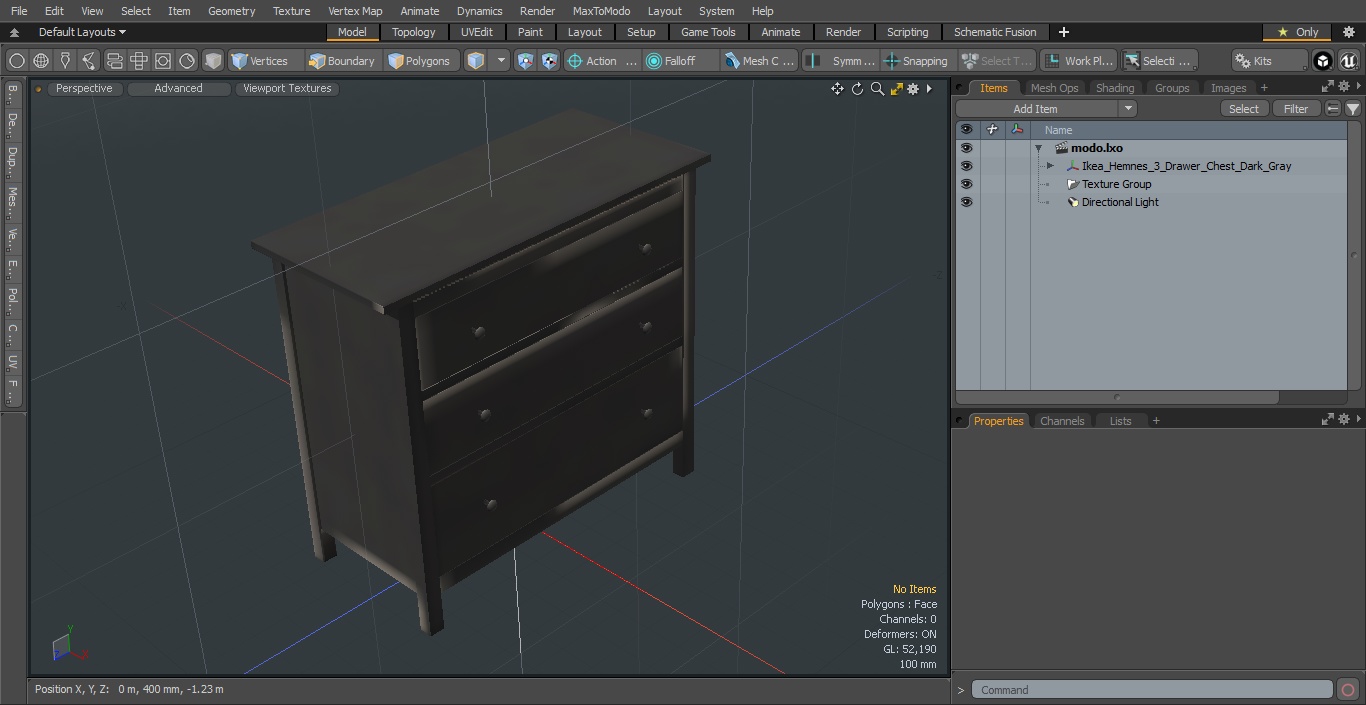Click the gray cube shading icon
The image size is (1366, 705).
point(213,61)
